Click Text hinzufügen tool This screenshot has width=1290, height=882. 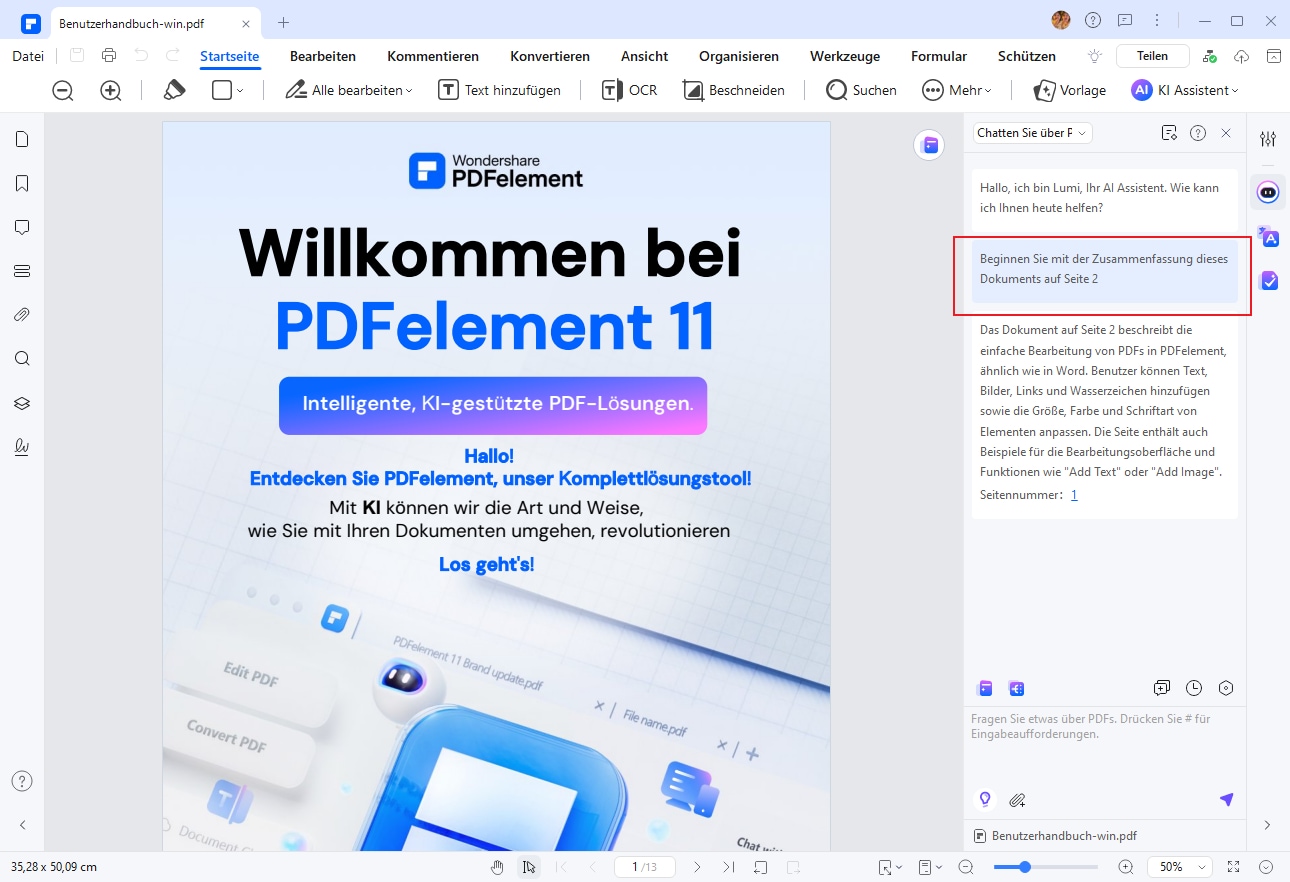click(x=499, y=90)
